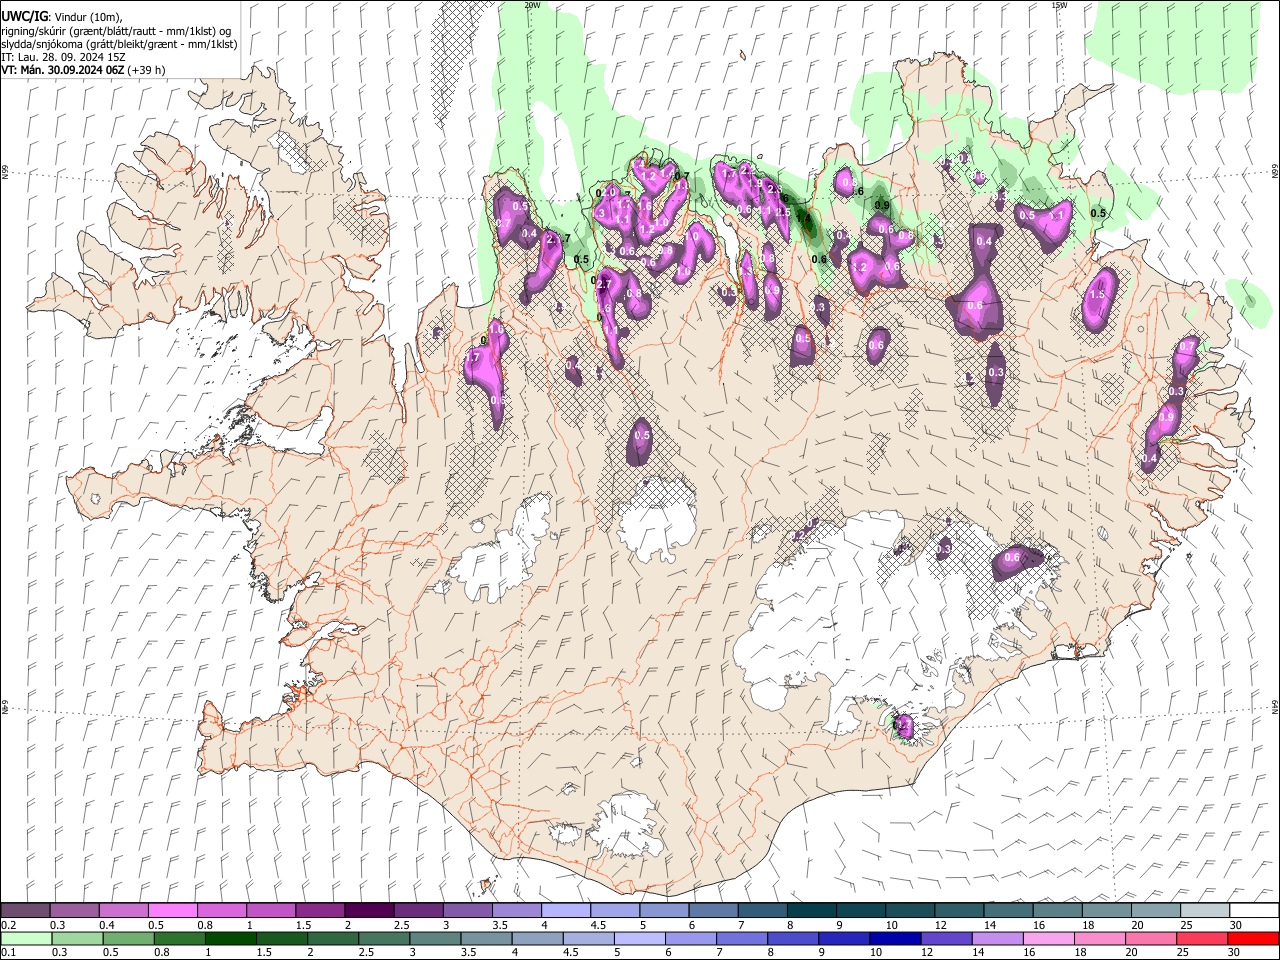This screenshot has width=1280, height=960.
Task: Pick lower-row light pink 16 swatch
Action: point(1048,938)
